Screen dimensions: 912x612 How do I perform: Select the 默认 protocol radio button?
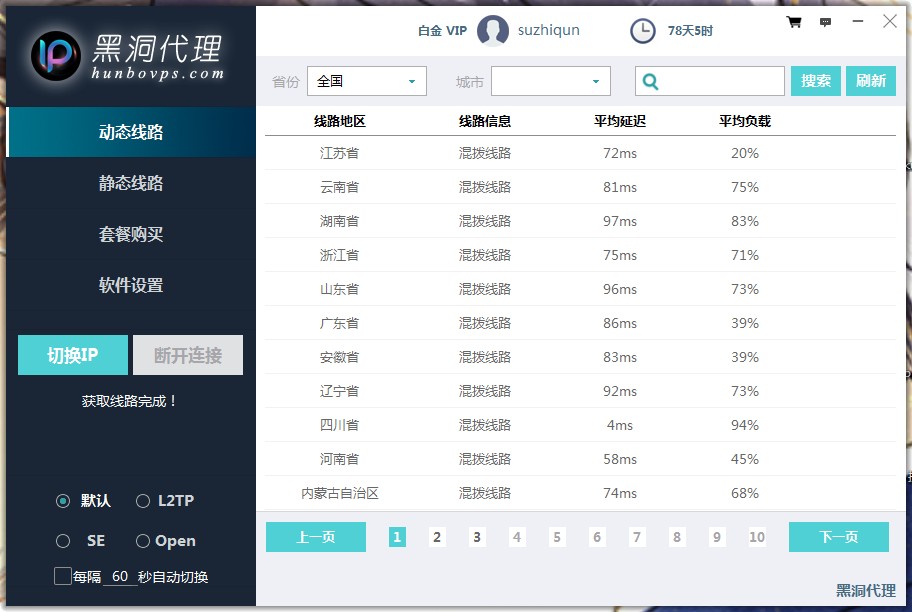point(63,501)
